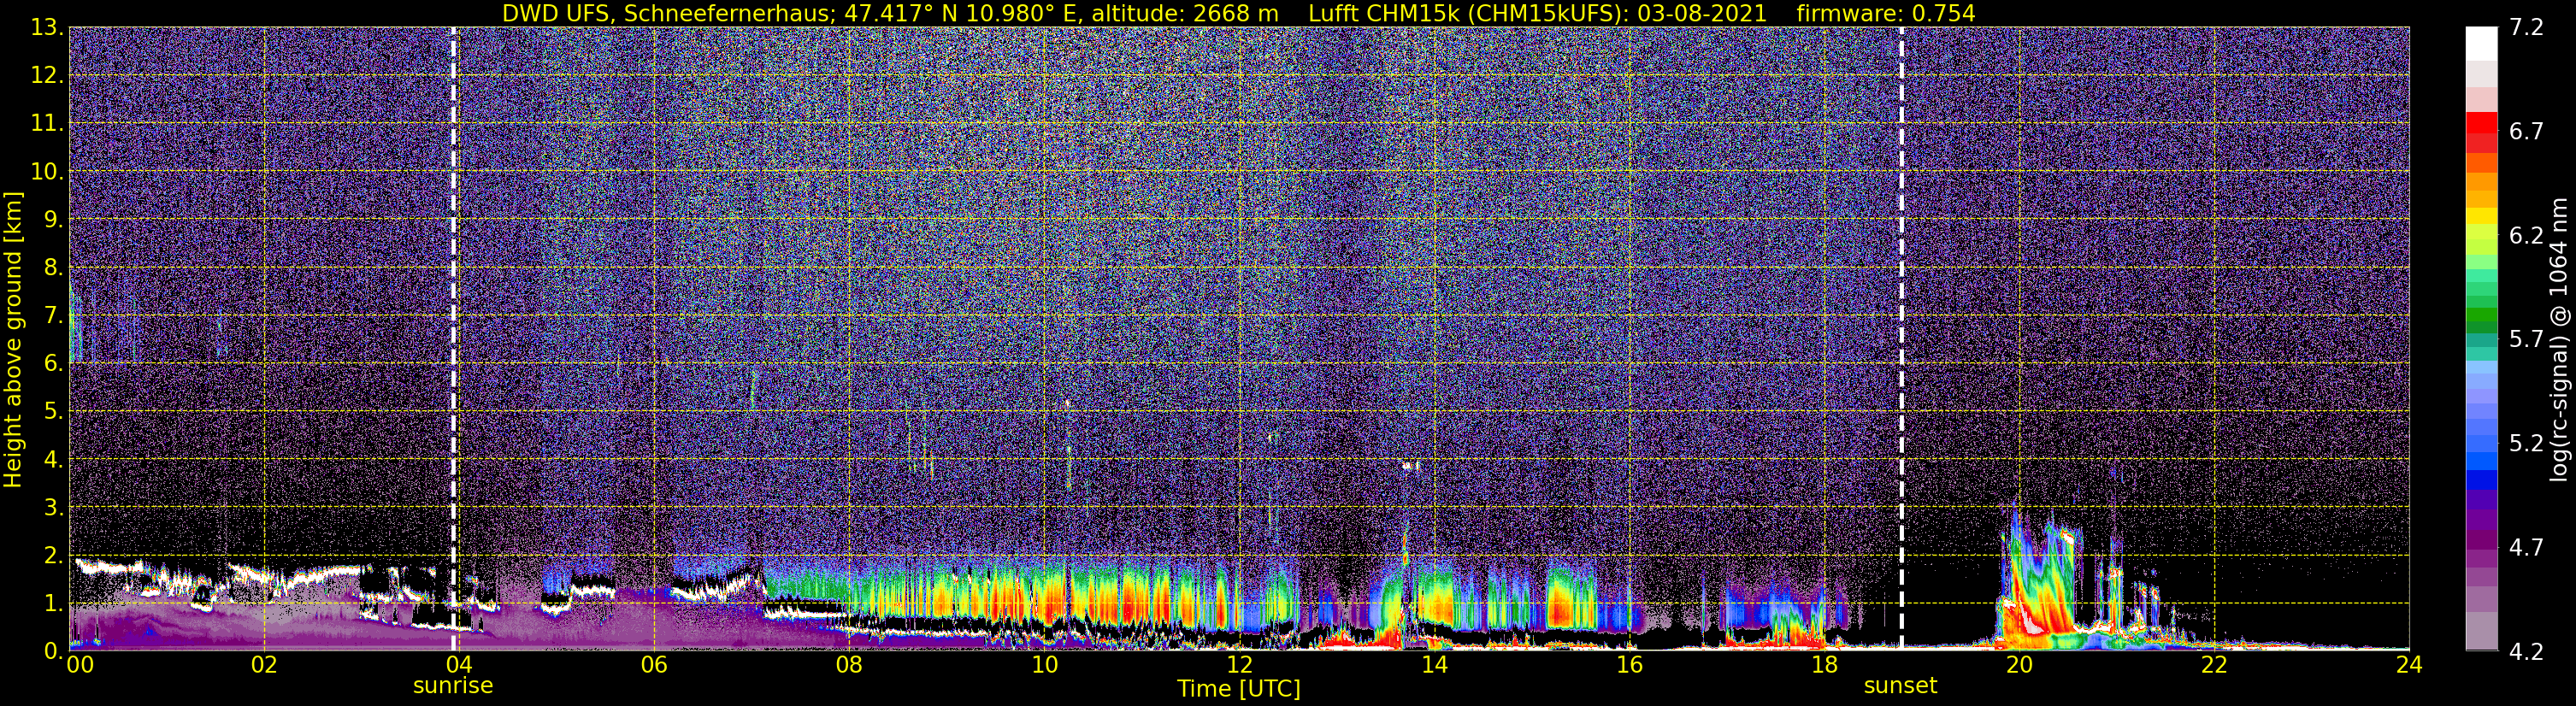Click the height axis tick label 4.
Image resolution: width=2576 pixels, height=706 pixels.
point(53,460)
